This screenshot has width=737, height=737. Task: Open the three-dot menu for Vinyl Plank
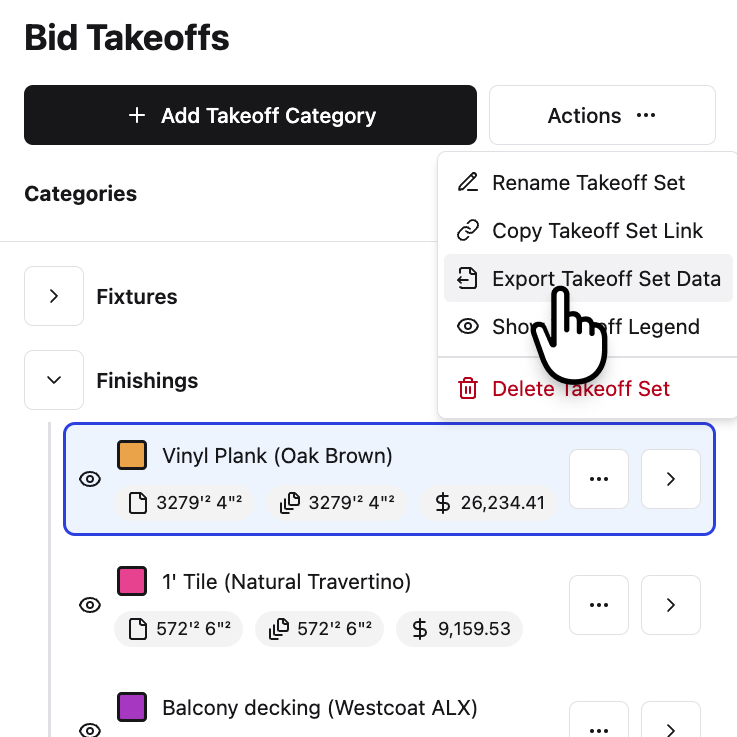[599, 479]
